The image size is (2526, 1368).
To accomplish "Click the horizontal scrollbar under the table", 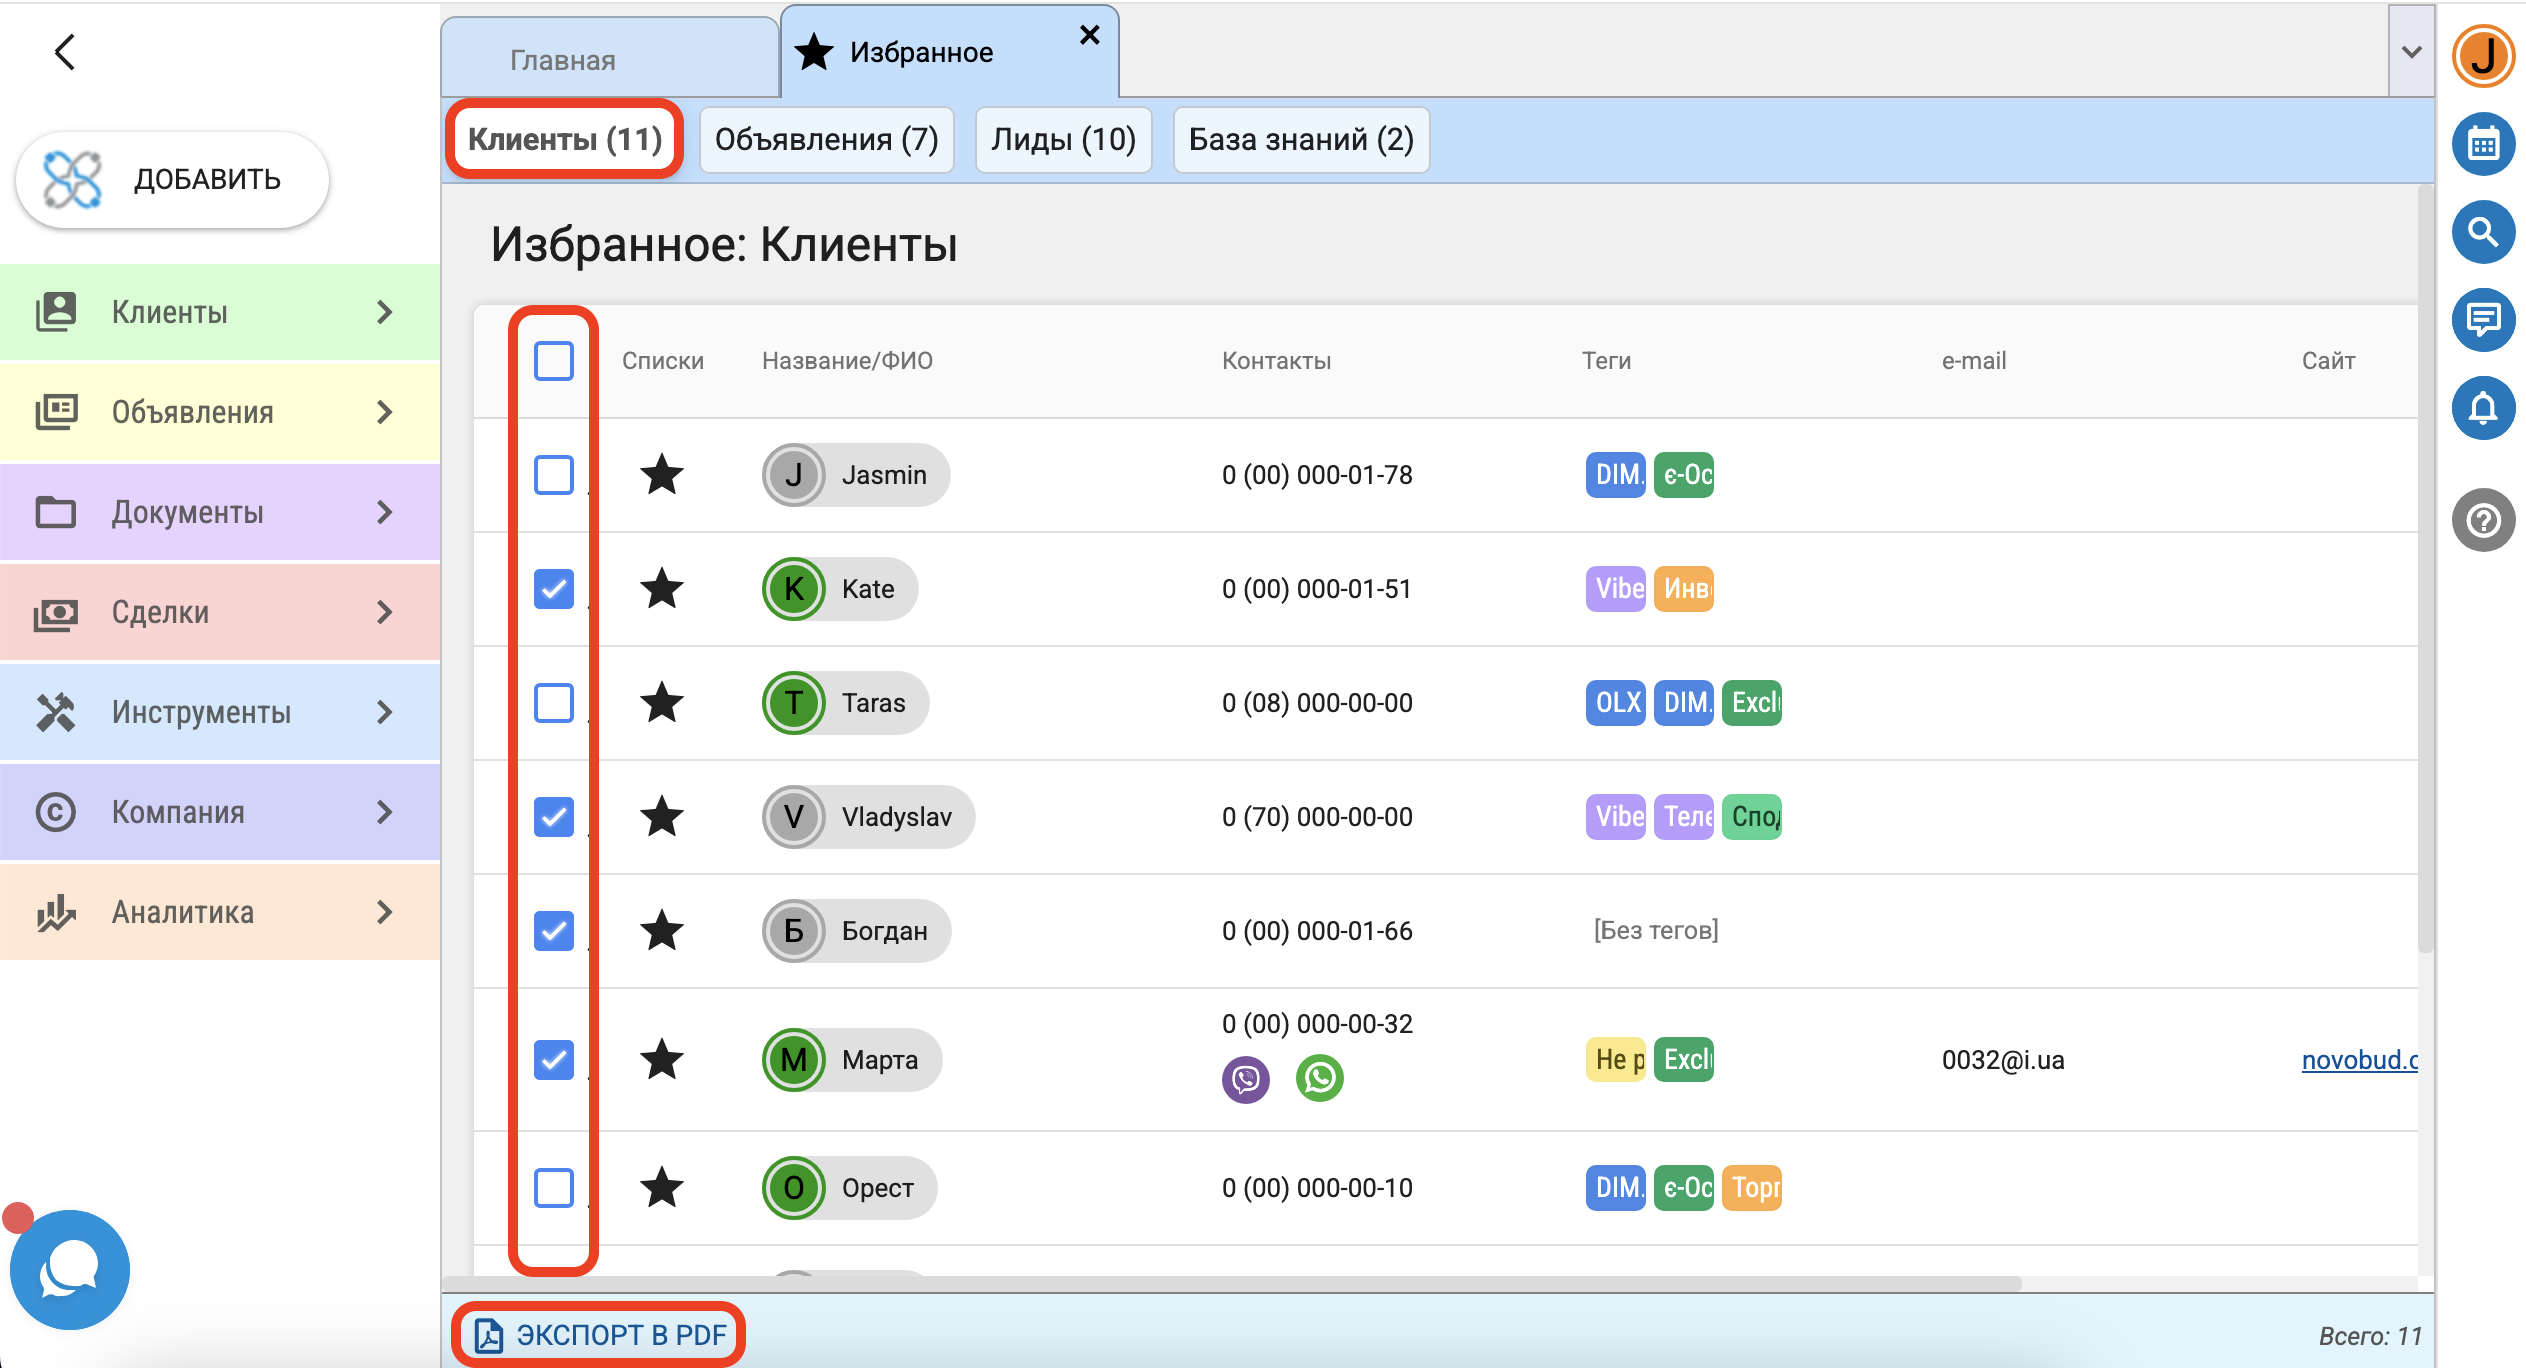I will (1230, 1283).
